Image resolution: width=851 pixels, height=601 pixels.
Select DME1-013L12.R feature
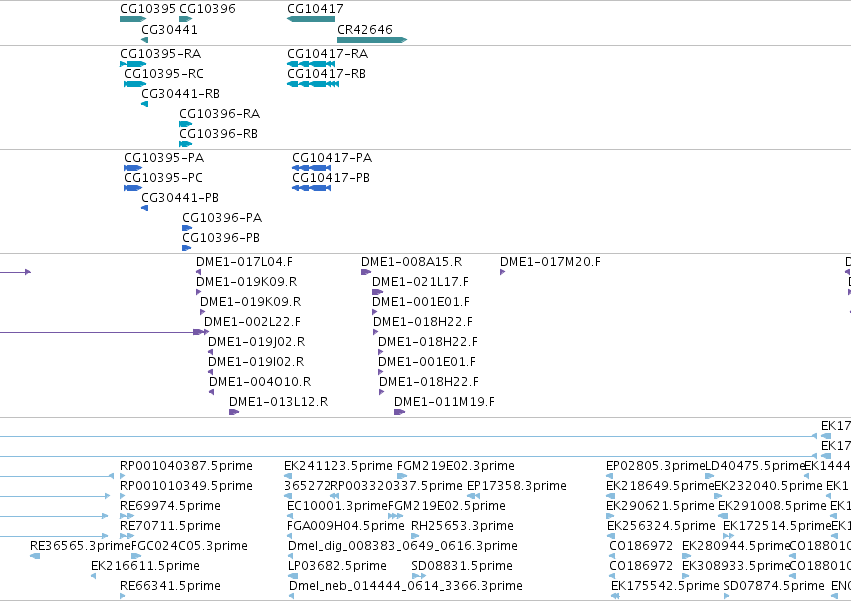[x=234, y=412]
